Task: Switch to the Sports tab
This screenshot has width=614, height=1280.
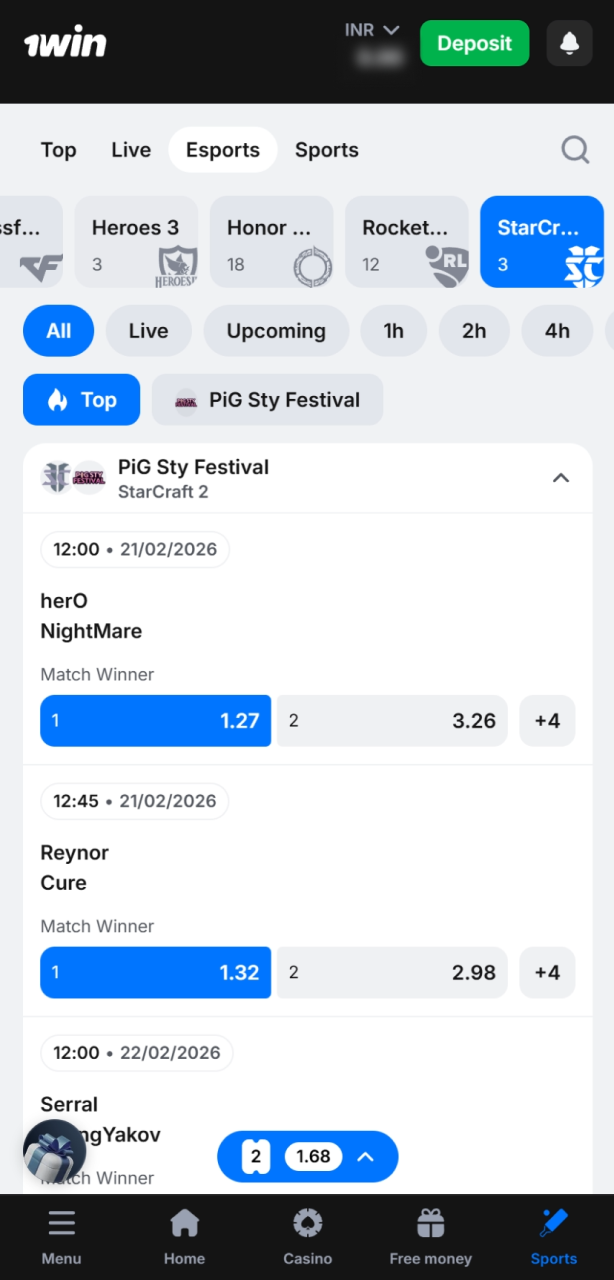Action: pos(326,150)
